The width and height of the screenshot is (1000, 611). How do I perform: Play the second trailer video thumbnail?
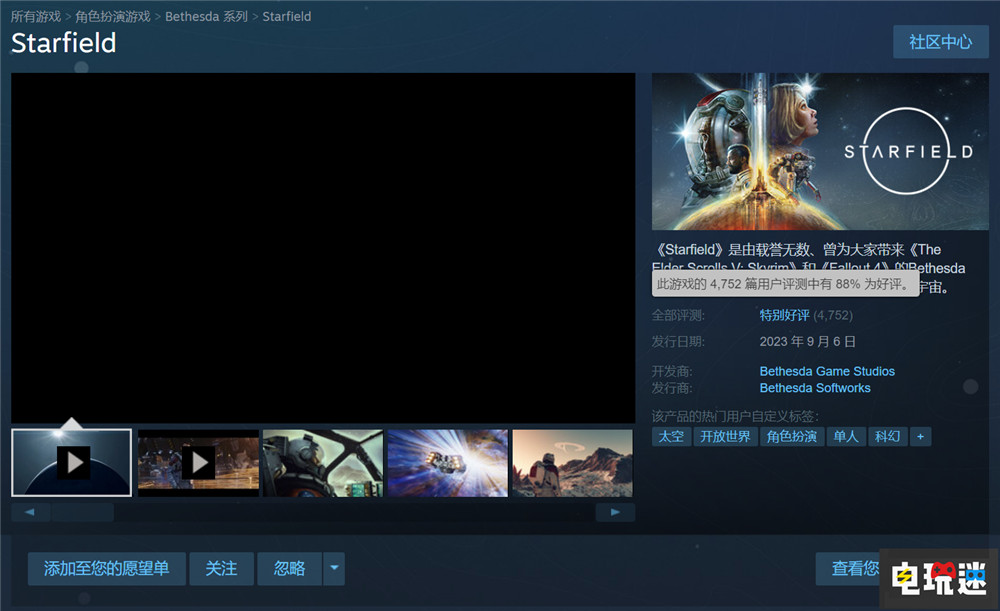point(198,462)
